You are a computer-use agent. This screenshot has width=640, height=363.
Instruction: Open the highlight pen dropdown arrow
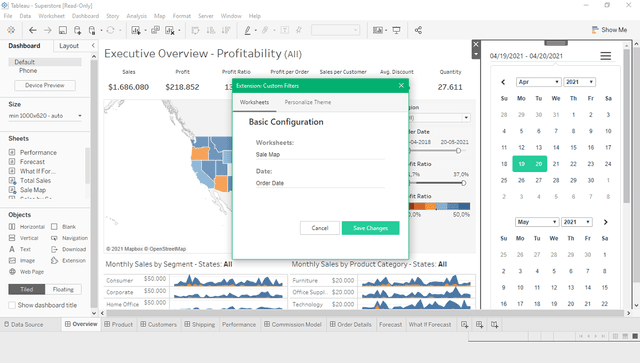coord(256,30)
